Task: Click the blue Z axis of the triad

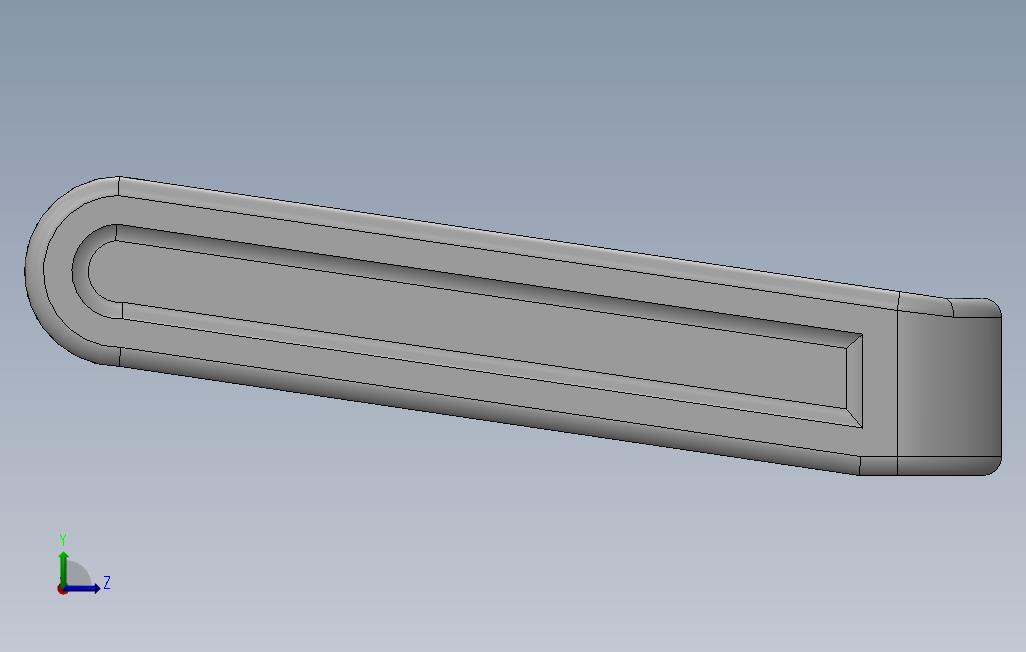Action: [82, 588]
